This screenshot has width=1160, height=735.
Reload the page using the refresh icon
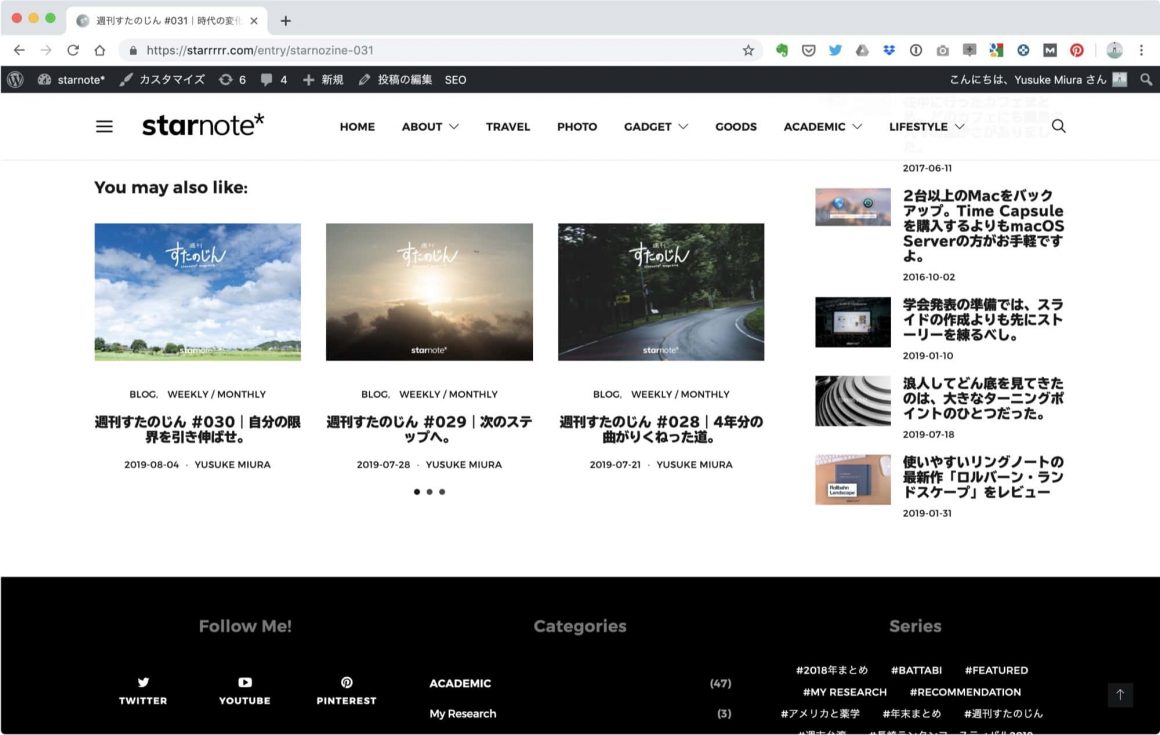point(73,50)
